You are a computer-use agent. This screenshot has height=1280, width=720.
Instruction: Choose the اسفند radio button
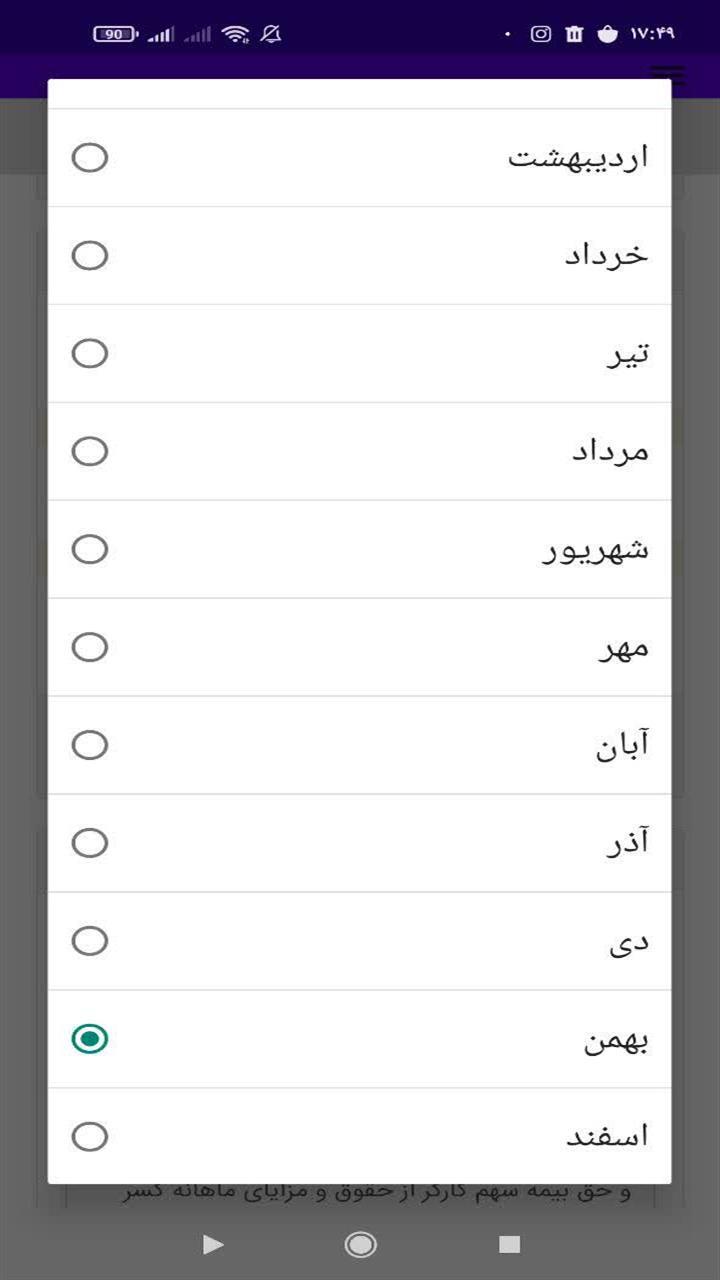tap(90, 1137)
